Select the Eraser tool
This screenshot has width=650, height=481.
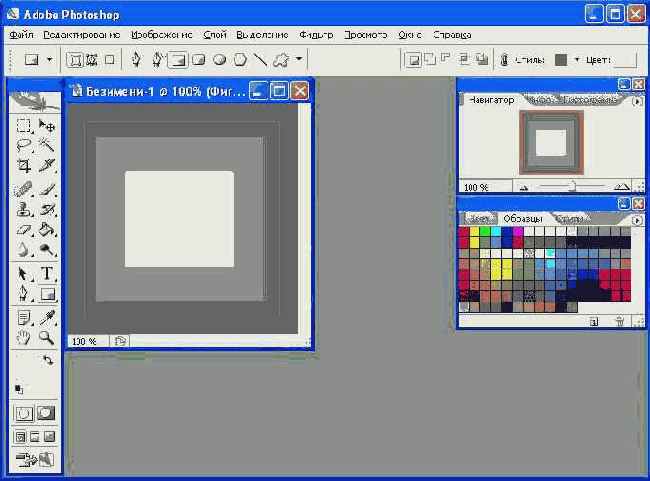point(23,229)
